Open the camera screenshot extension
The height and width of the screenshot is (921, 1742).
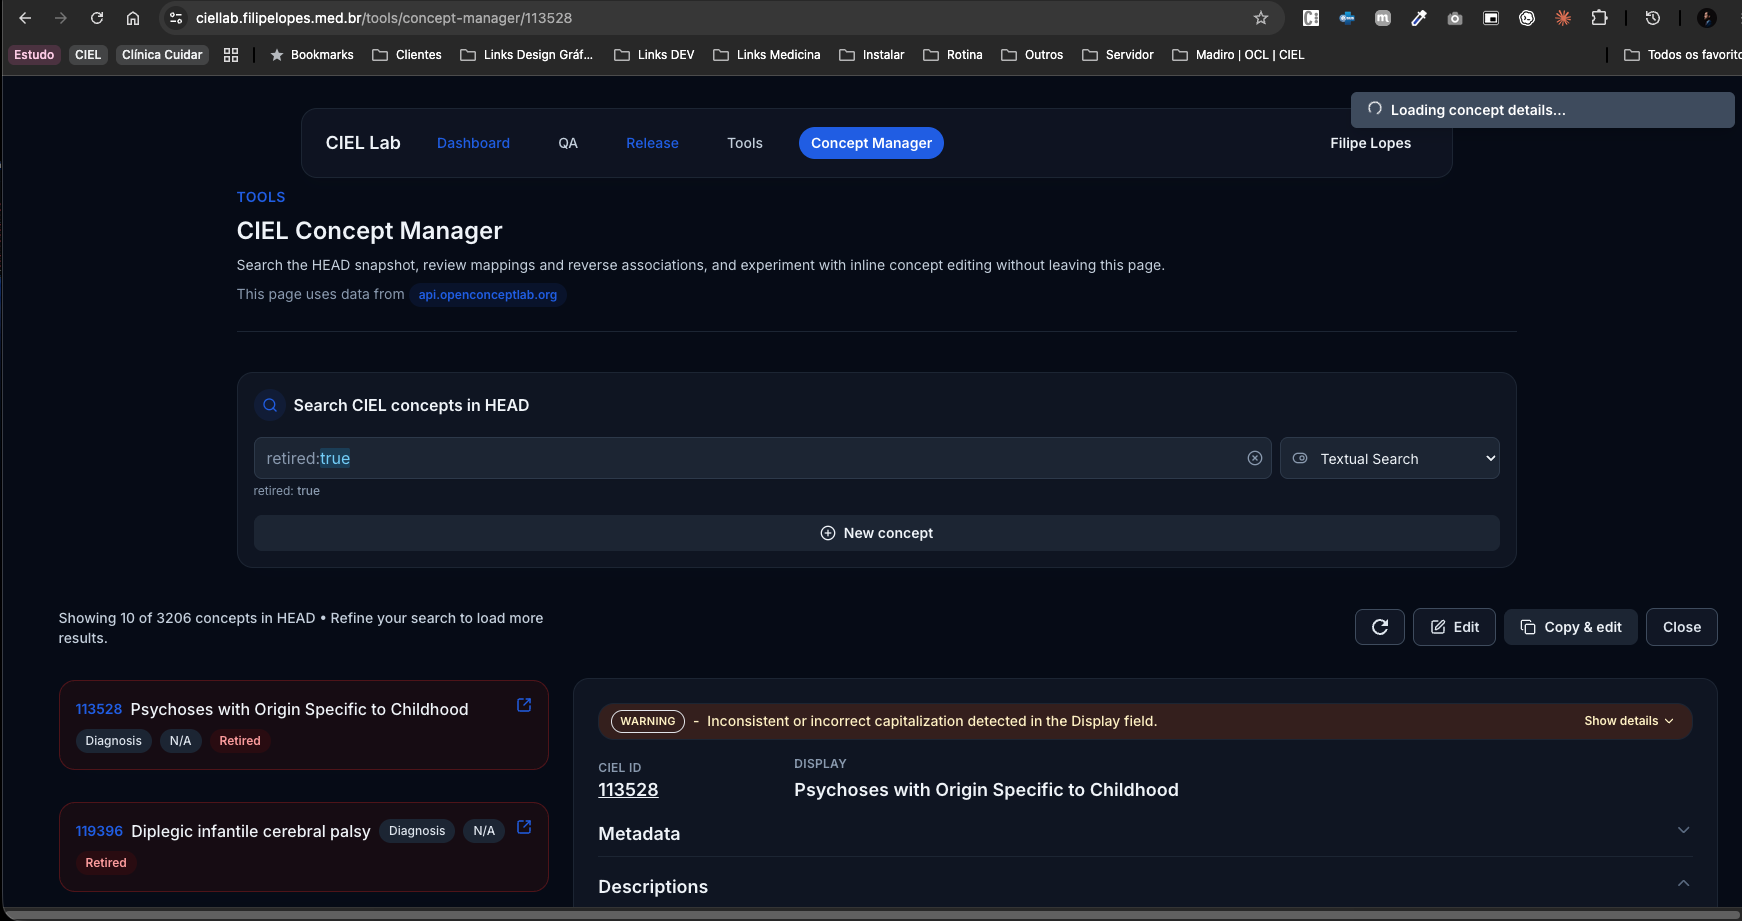click(1455, 18)
